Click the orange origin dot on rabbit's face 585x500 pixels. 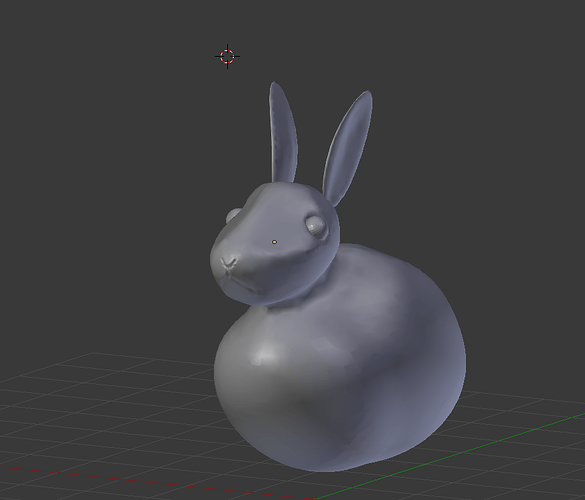[275, 242]
